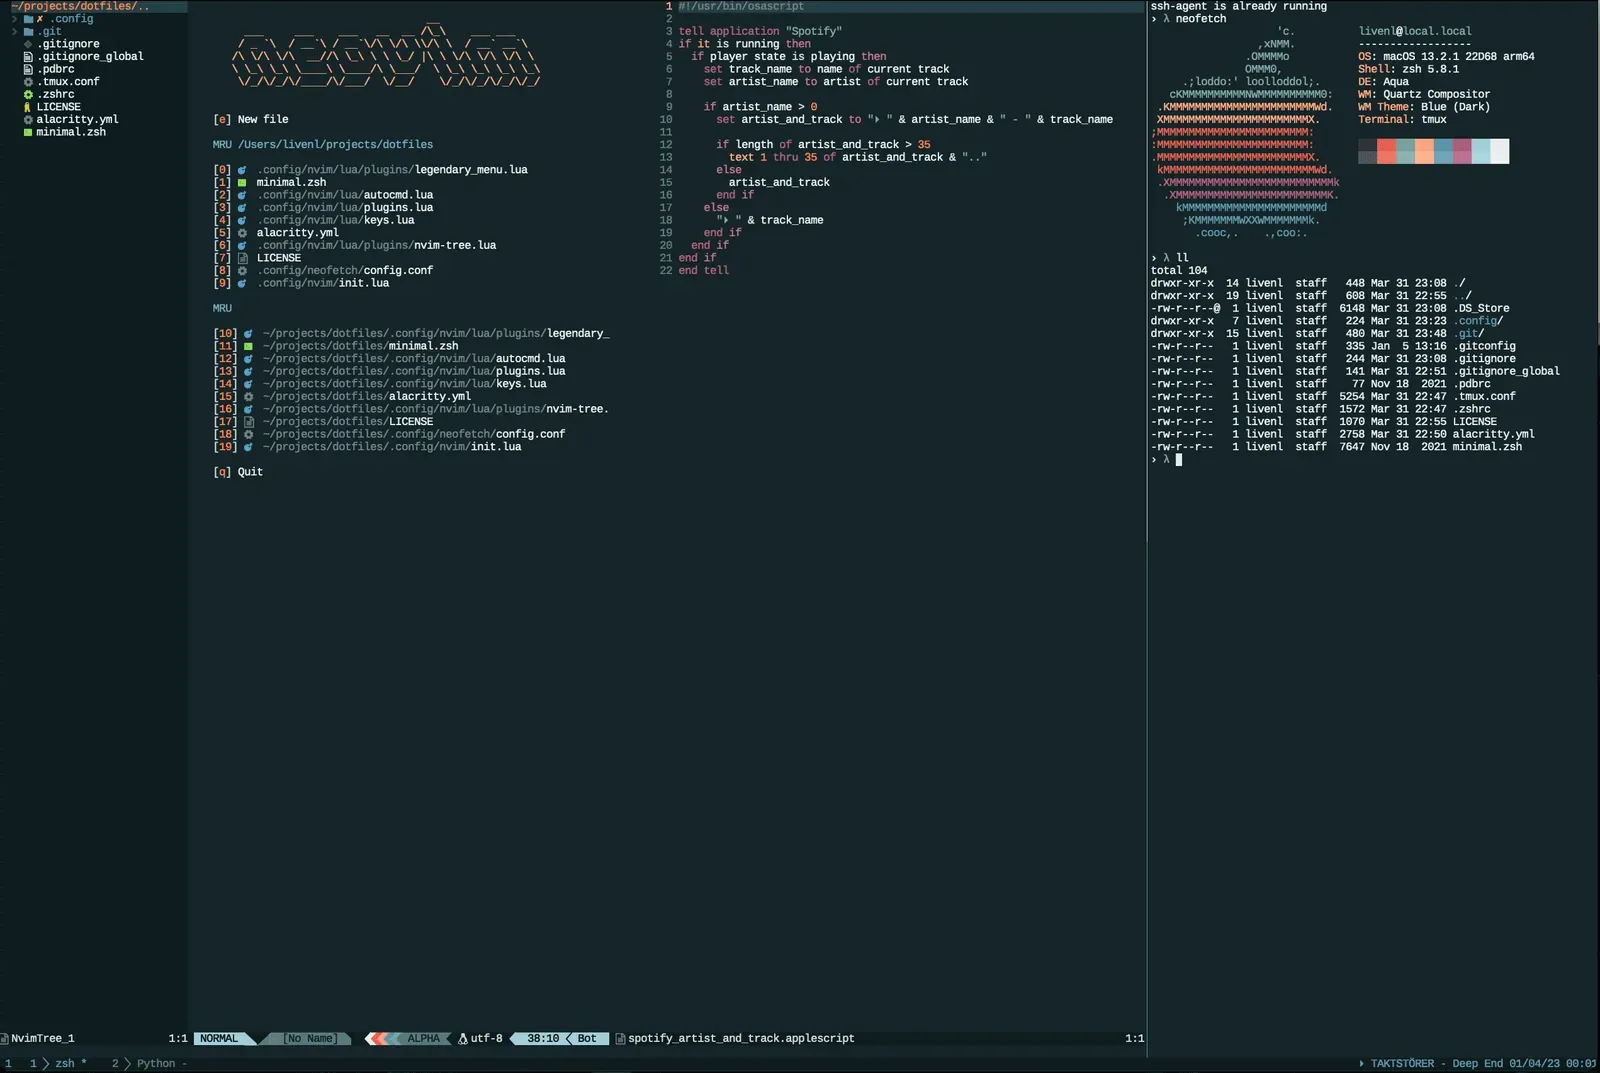Click the .DS_Store entry in ll listing
Viewport: 1600px width, 1073px height.
(x=1482, y=309)
